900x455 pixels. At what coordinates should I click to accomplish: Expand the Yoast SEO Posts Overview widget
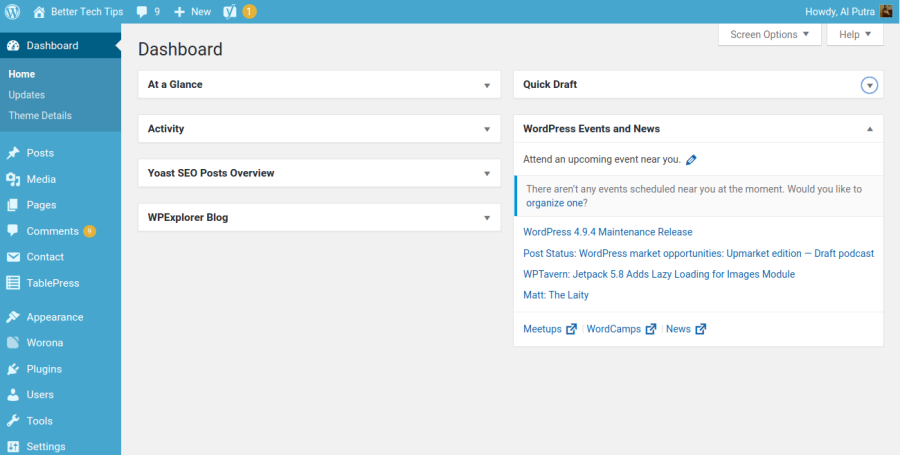487,173
